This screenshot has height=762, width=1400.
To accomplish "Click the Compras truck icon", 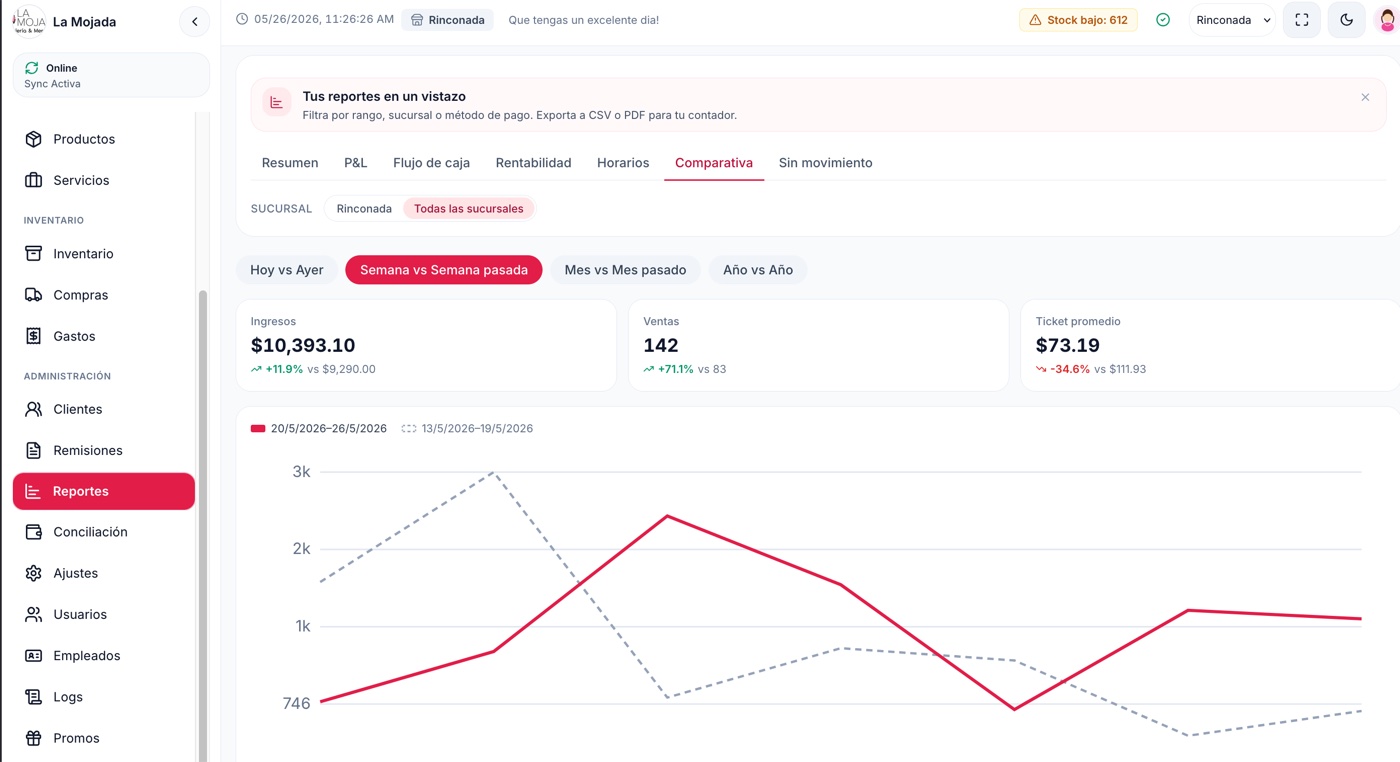I will pos(34,295).
